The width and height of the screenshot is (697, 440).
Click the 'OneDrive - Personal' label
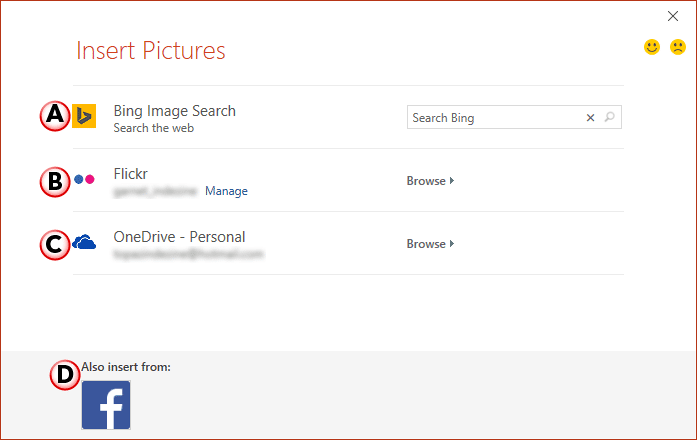(x=179, y=237)
